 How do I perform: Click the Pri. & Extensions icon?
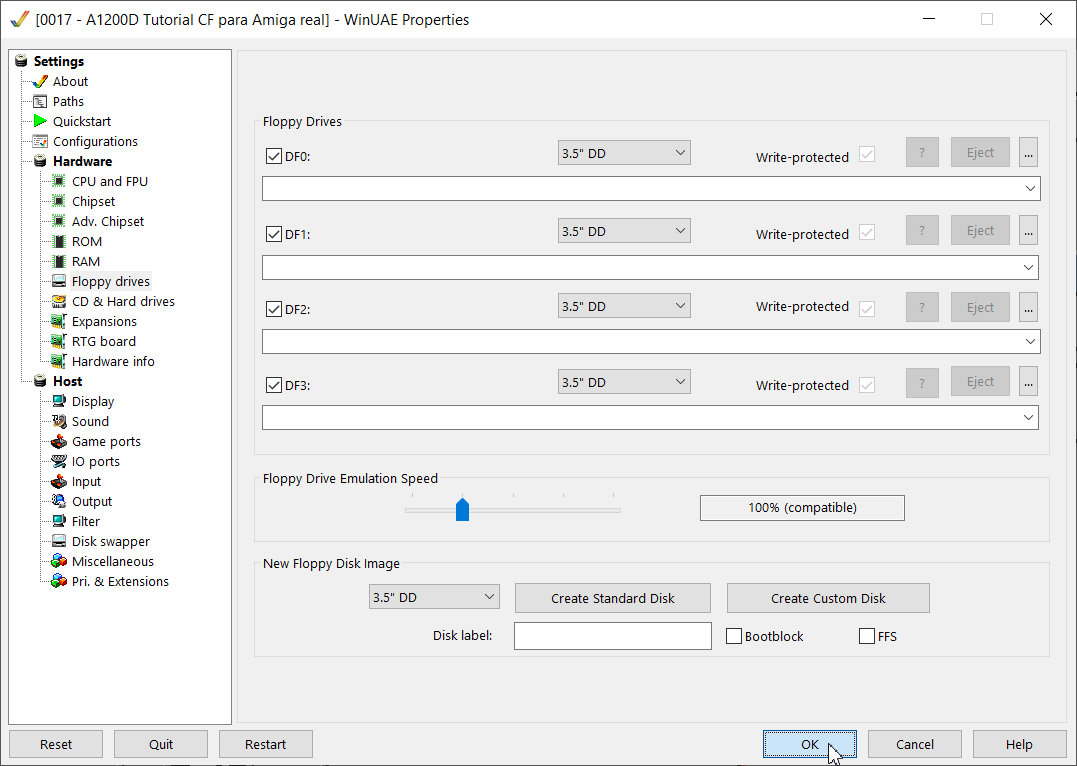tap(59, 581)
